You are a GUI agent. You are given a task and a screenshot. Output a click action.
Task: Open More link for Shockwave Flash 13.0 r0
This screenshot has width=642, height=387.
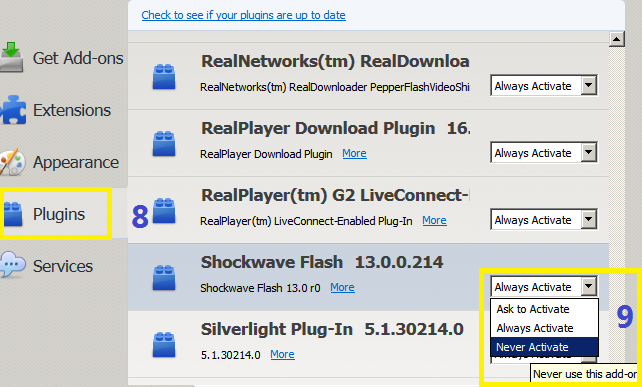pos(342,287)
